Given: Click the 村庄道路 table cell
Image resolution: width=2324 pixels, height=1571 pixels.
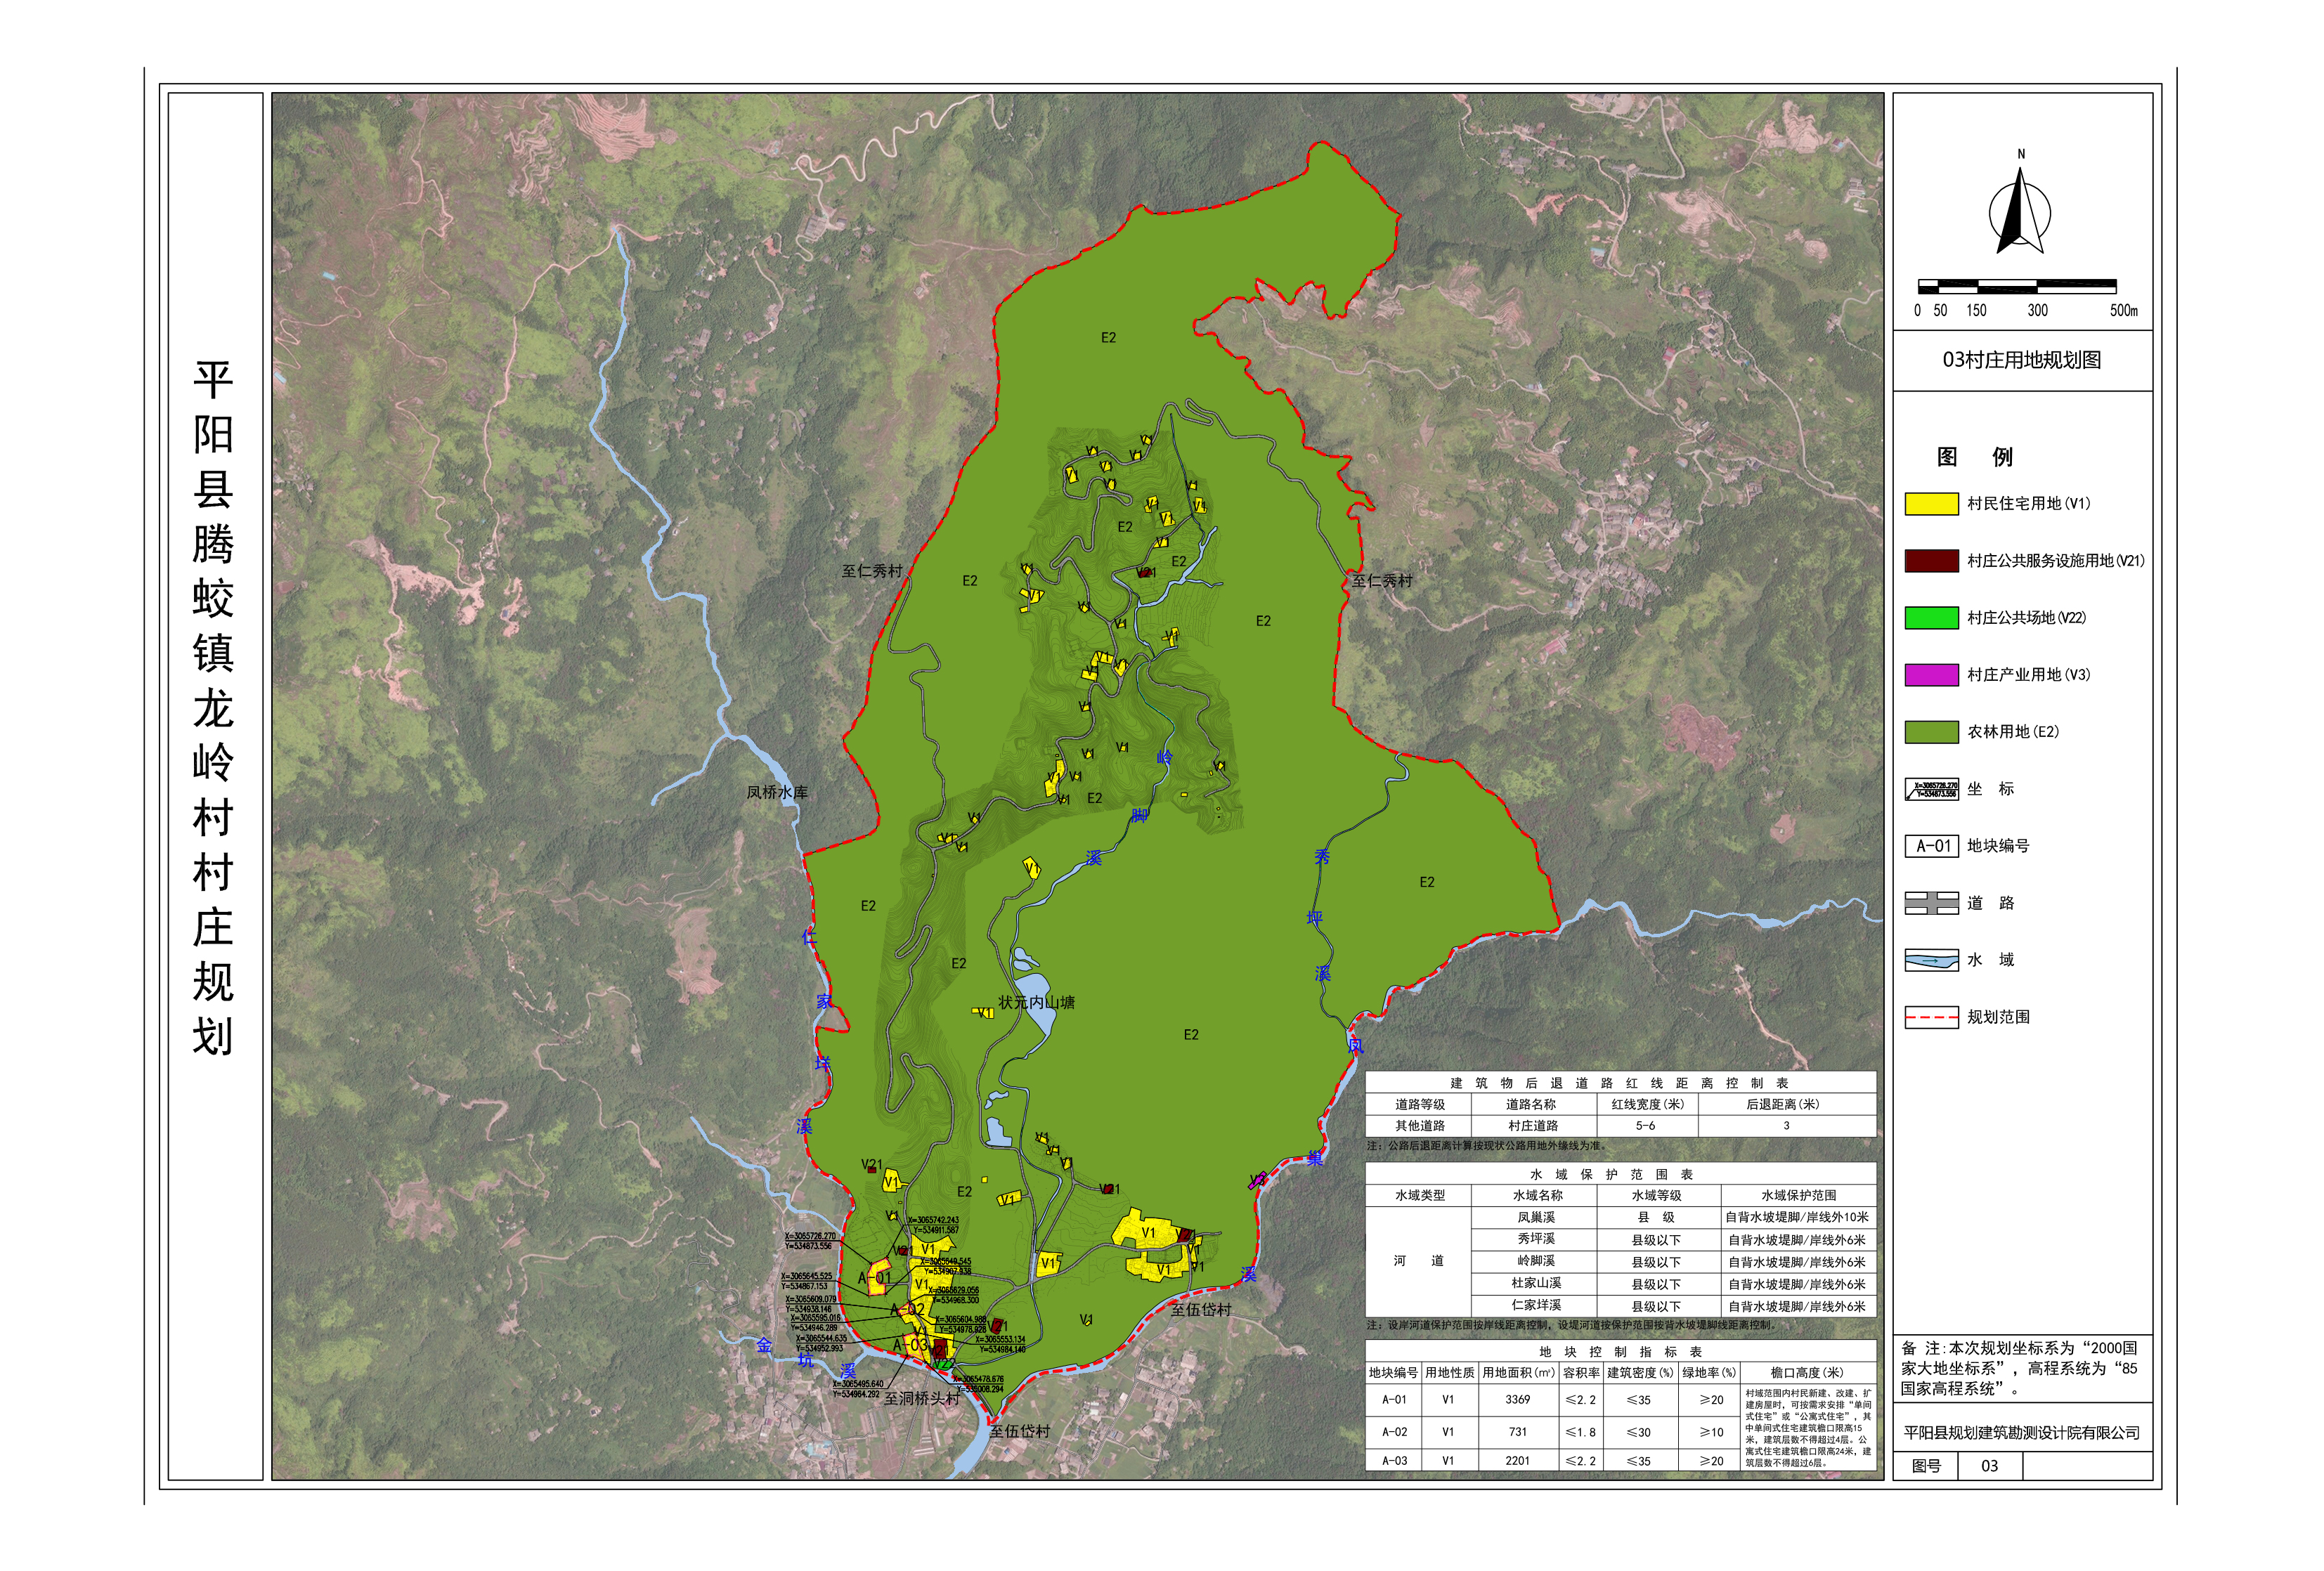Looking at the screenshot, I should pyautogui.click(x=1533, y=1125).
